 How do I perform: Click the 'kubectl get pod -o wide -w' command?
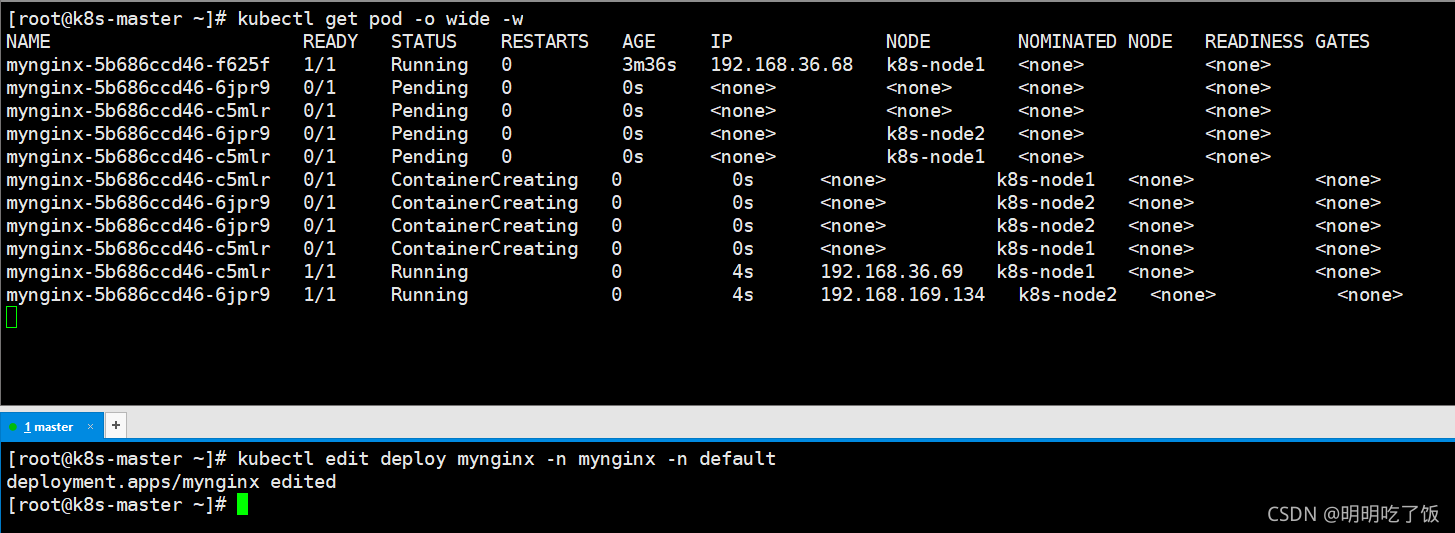click(380, 19)
